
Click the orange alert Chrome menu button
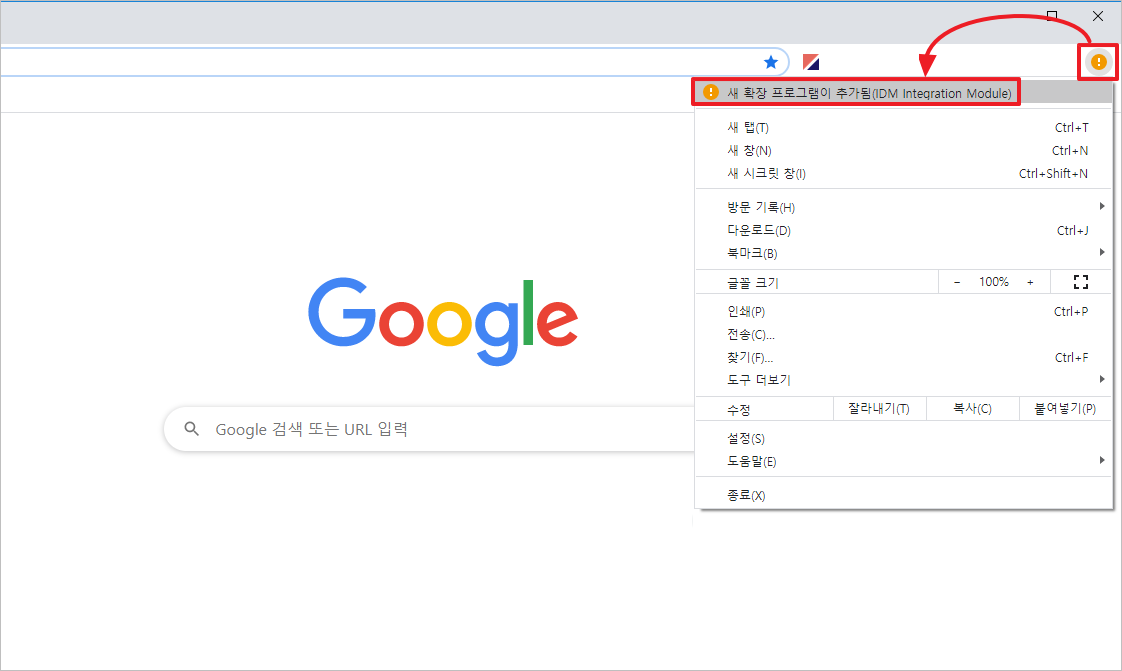tap(1098, 62)
